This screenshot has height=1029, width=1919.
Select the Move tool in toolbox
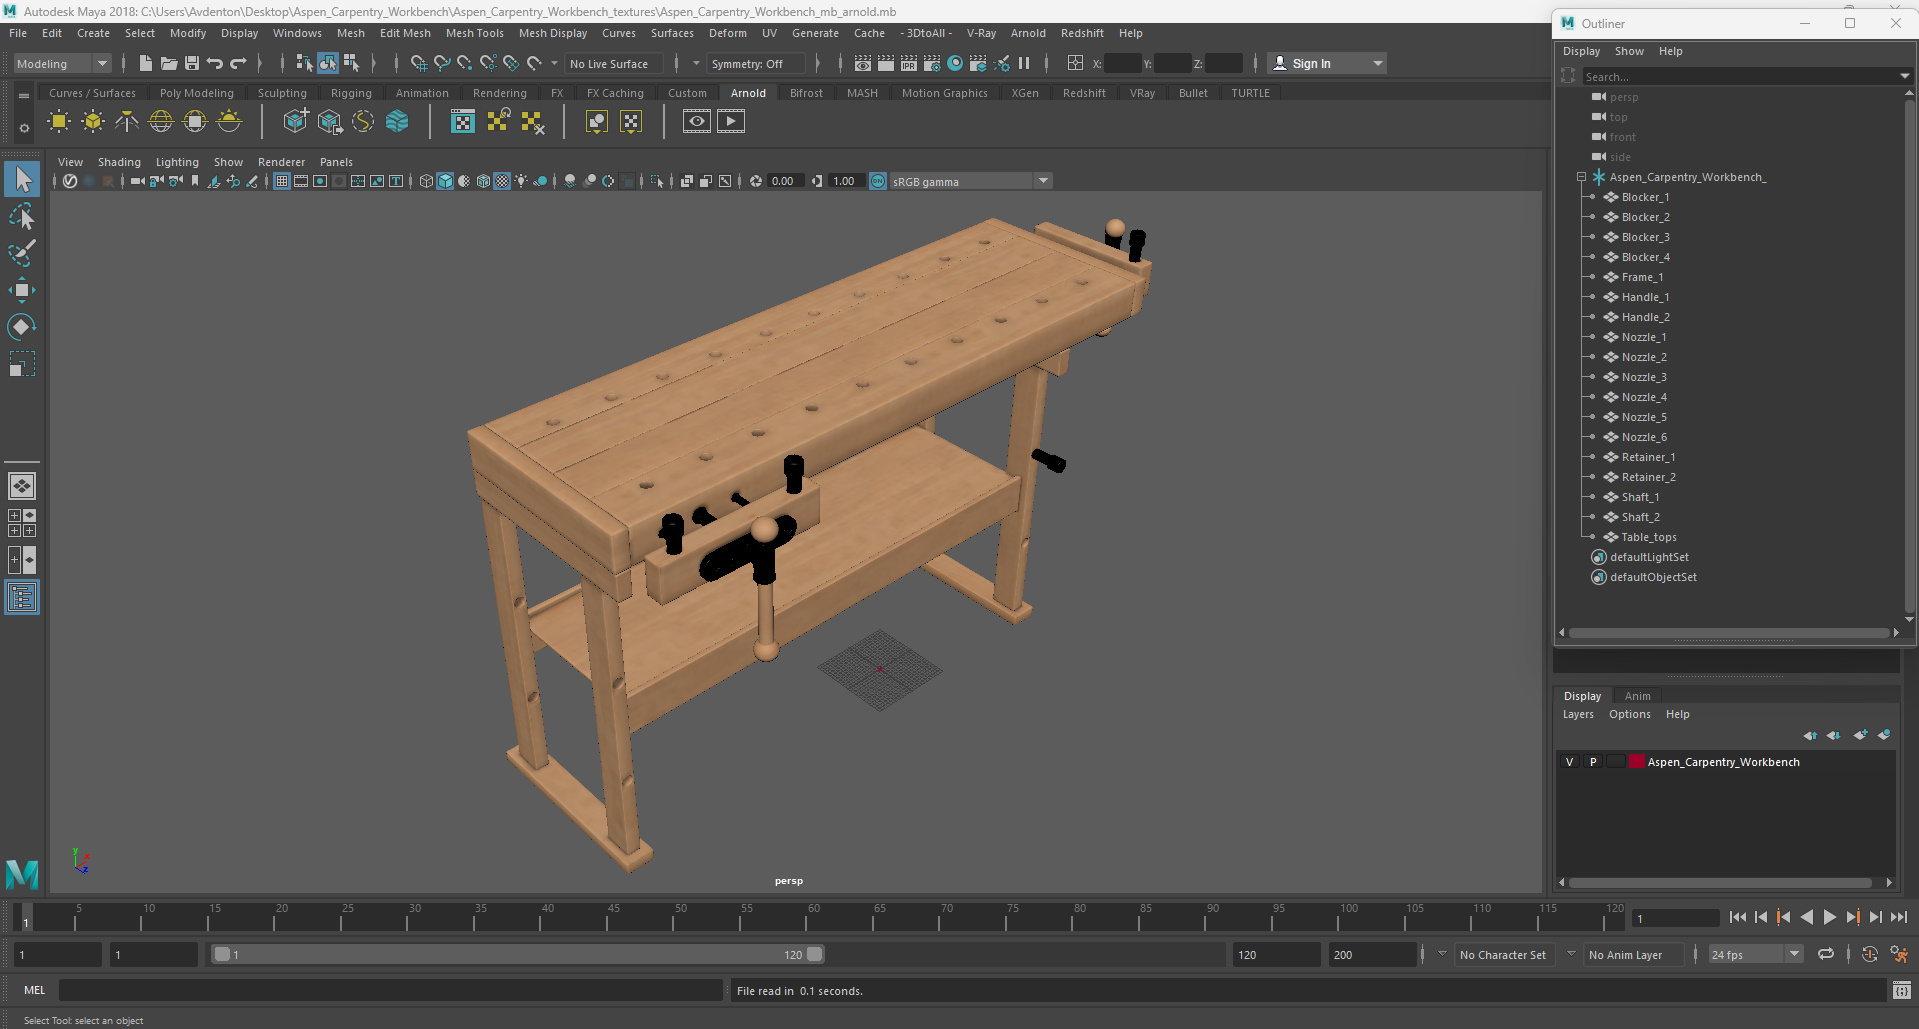(x=22, y=290)
